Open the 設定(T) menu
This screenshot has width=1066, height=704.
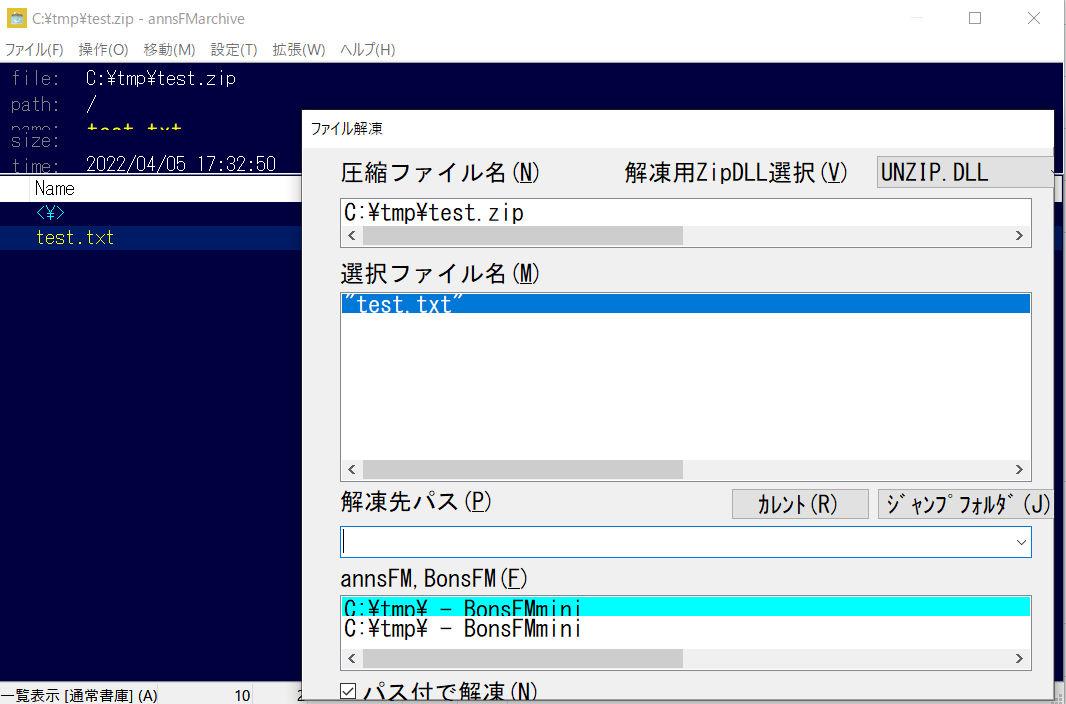(x=234, y=49)
